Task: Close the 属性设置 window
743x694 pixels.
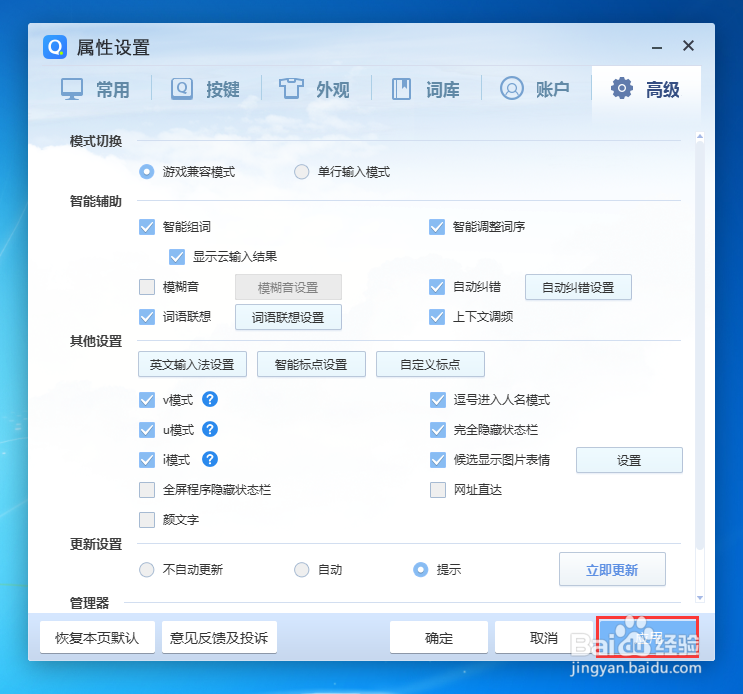Action: click(689, 45)
